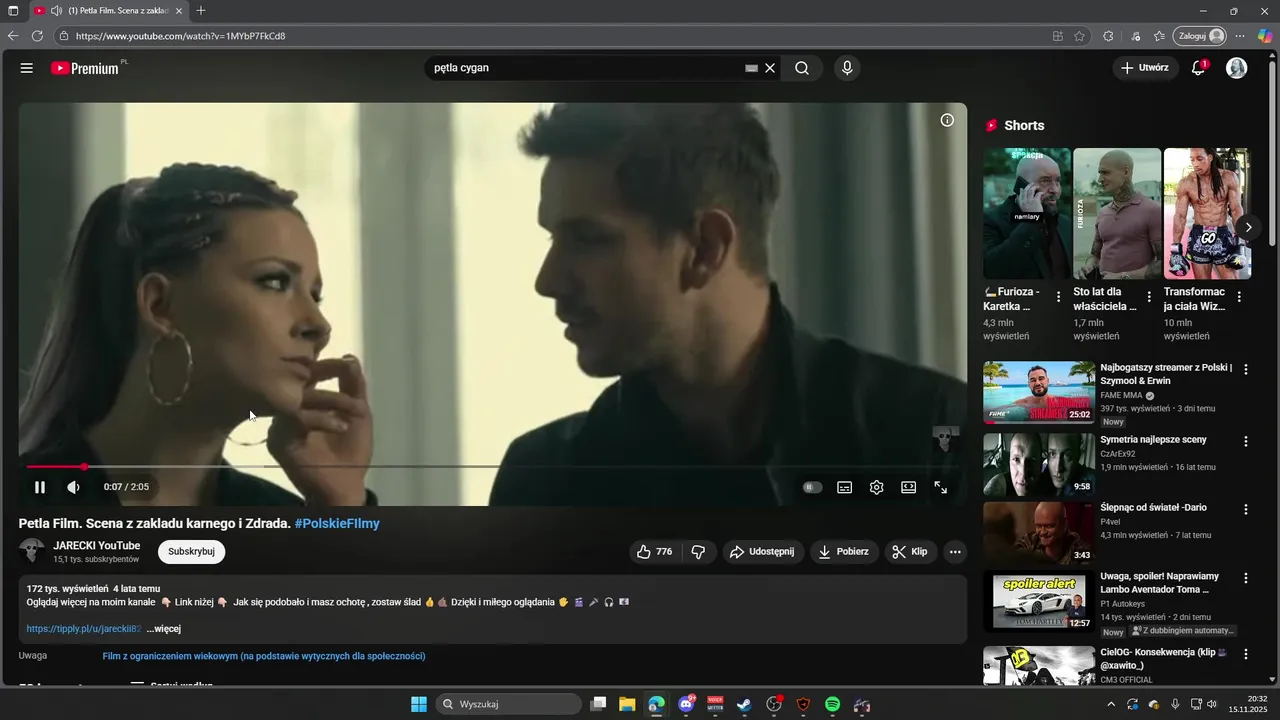
Task: Open Spotify from the taskbar
Action: [833, 704]
